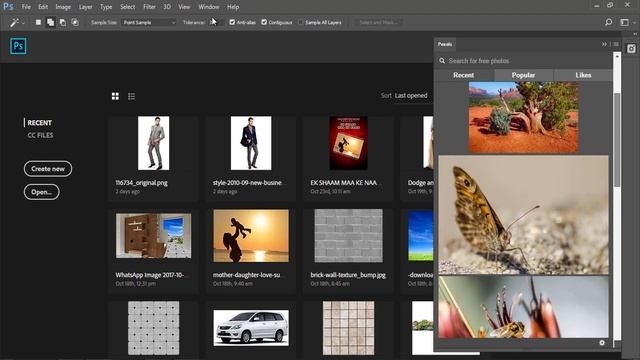Open the Type menu
The height and width of the screenshot is (360, 640).
click(106, 7)
